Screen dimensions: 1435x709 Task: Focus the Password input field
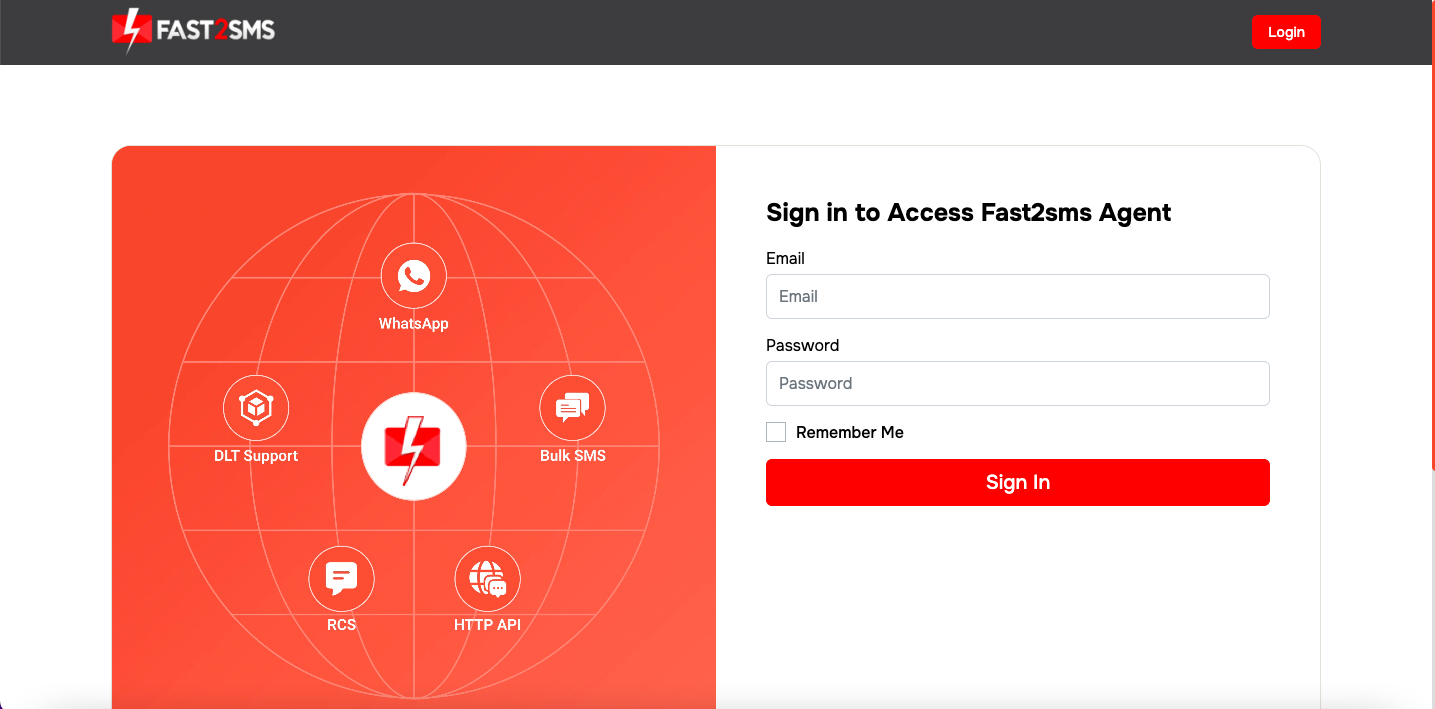point(1017,383)
